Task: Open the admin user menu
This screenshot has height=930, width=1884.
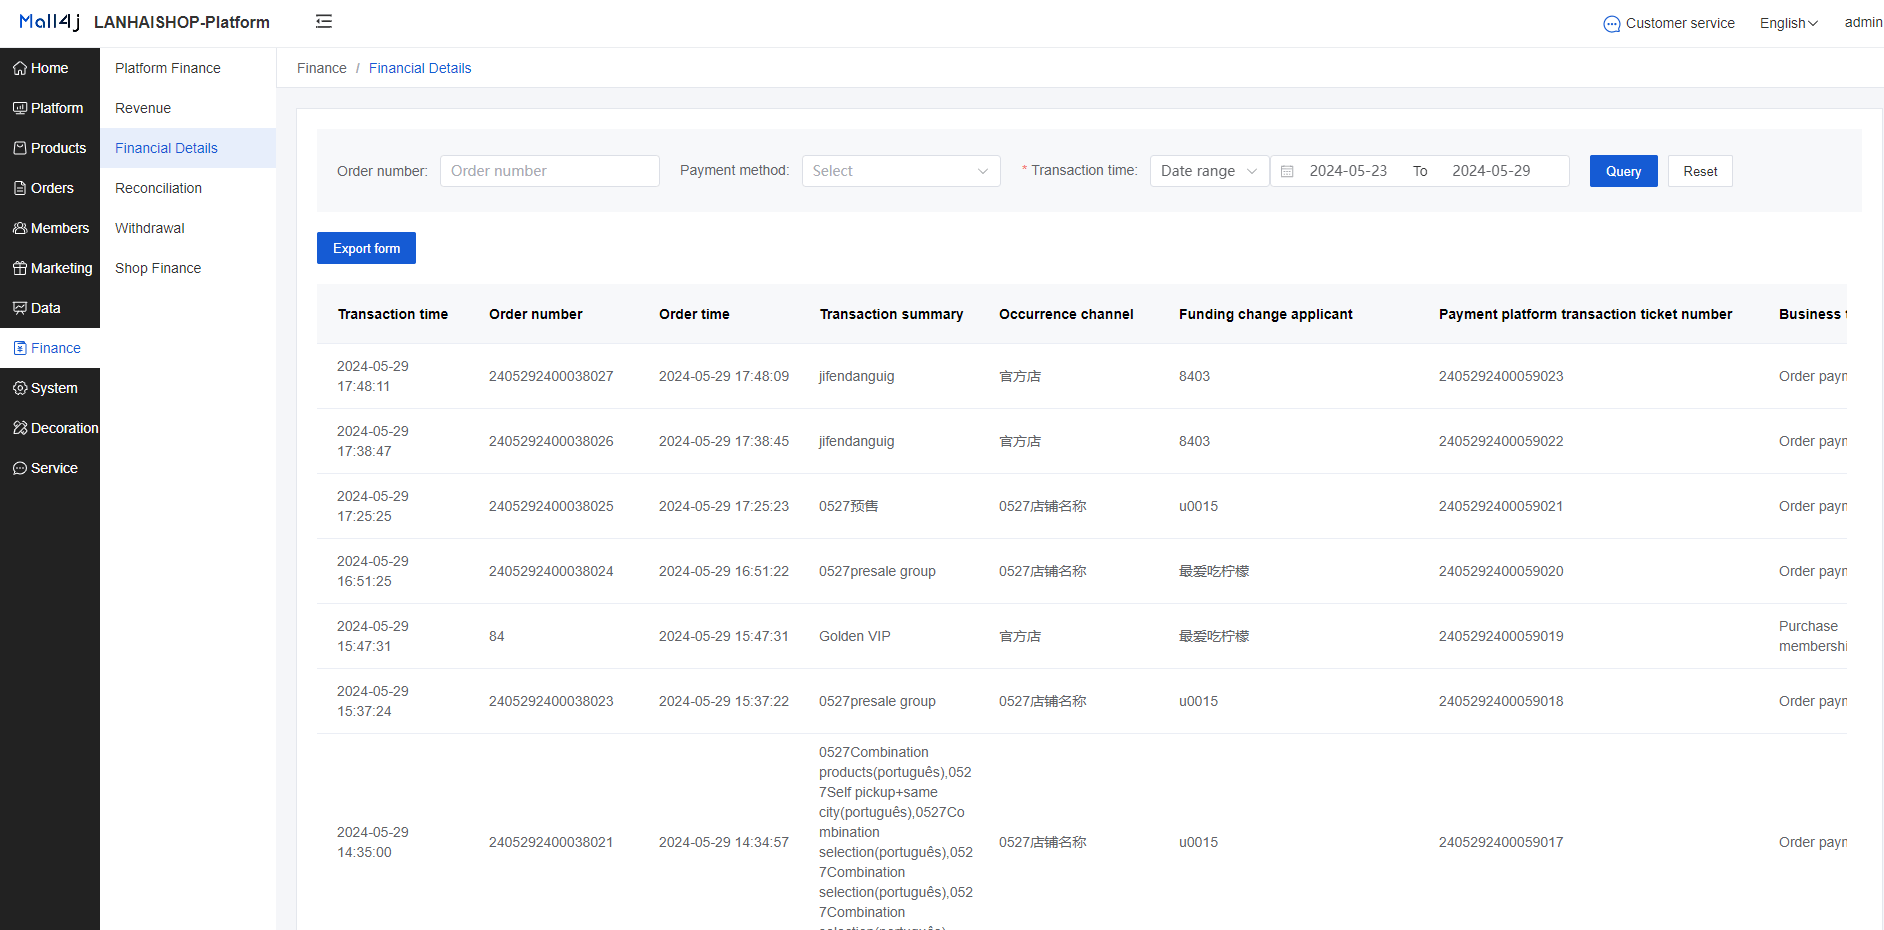Action: coord(1863,22)
